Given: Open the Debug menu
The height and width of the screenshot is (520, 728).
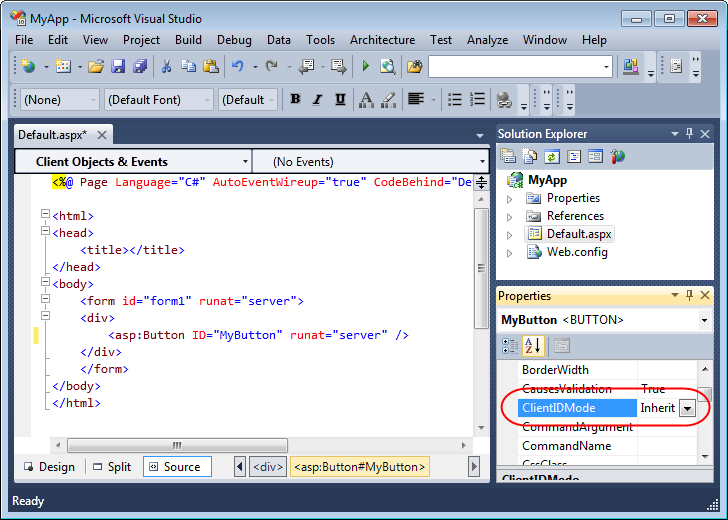Looking at the screenshot, I should point(234,40).
